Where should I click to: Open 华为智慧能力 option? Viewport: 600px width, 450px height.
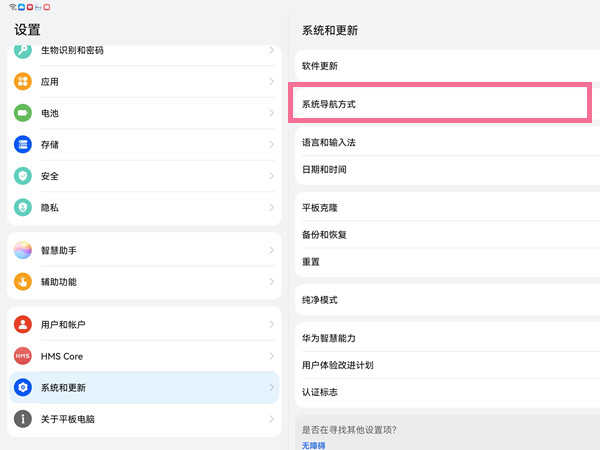tap(448, 338)
